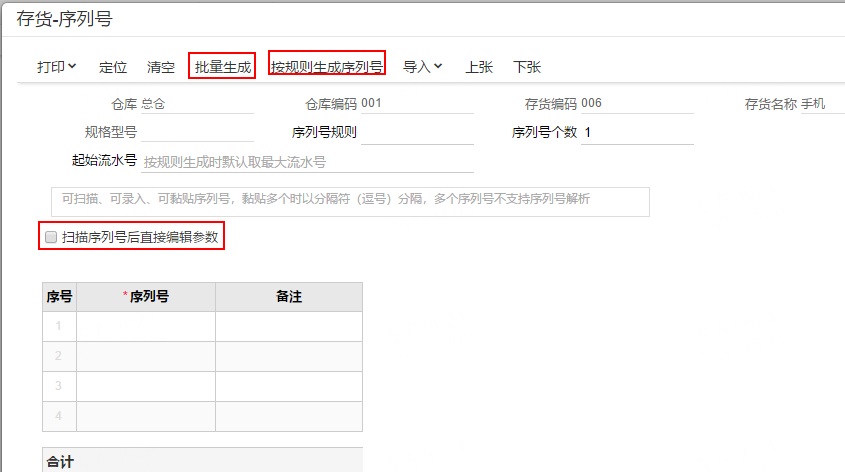Go to next record with 下张
This screenshot has height=472, width=845.
527,67
